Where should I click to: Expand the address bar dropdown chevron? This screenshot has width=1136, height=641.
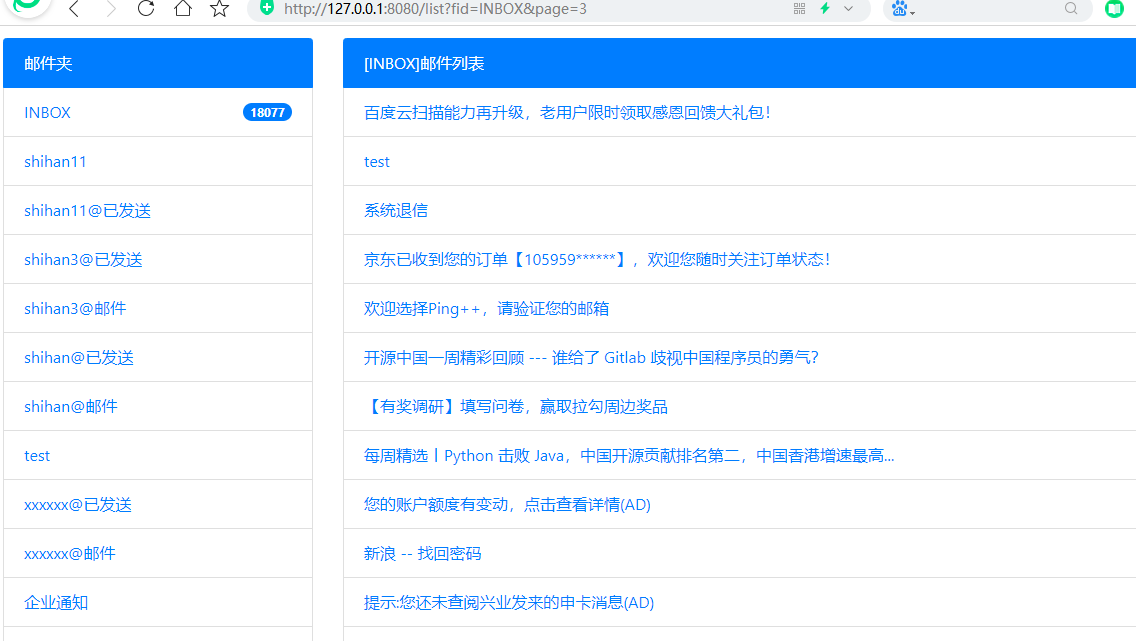coord(848,9)
